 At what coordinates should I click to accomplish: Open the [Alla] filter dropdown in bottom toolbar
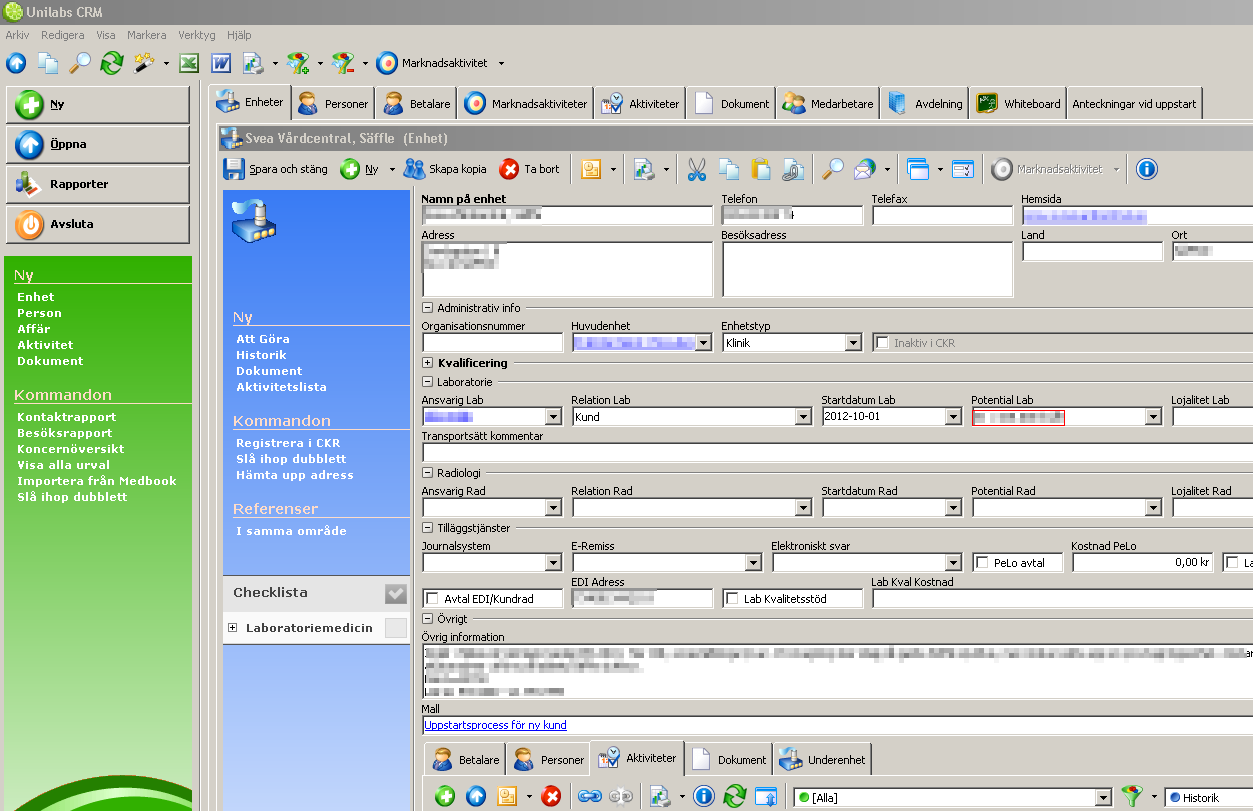[x=1103, y=797]
